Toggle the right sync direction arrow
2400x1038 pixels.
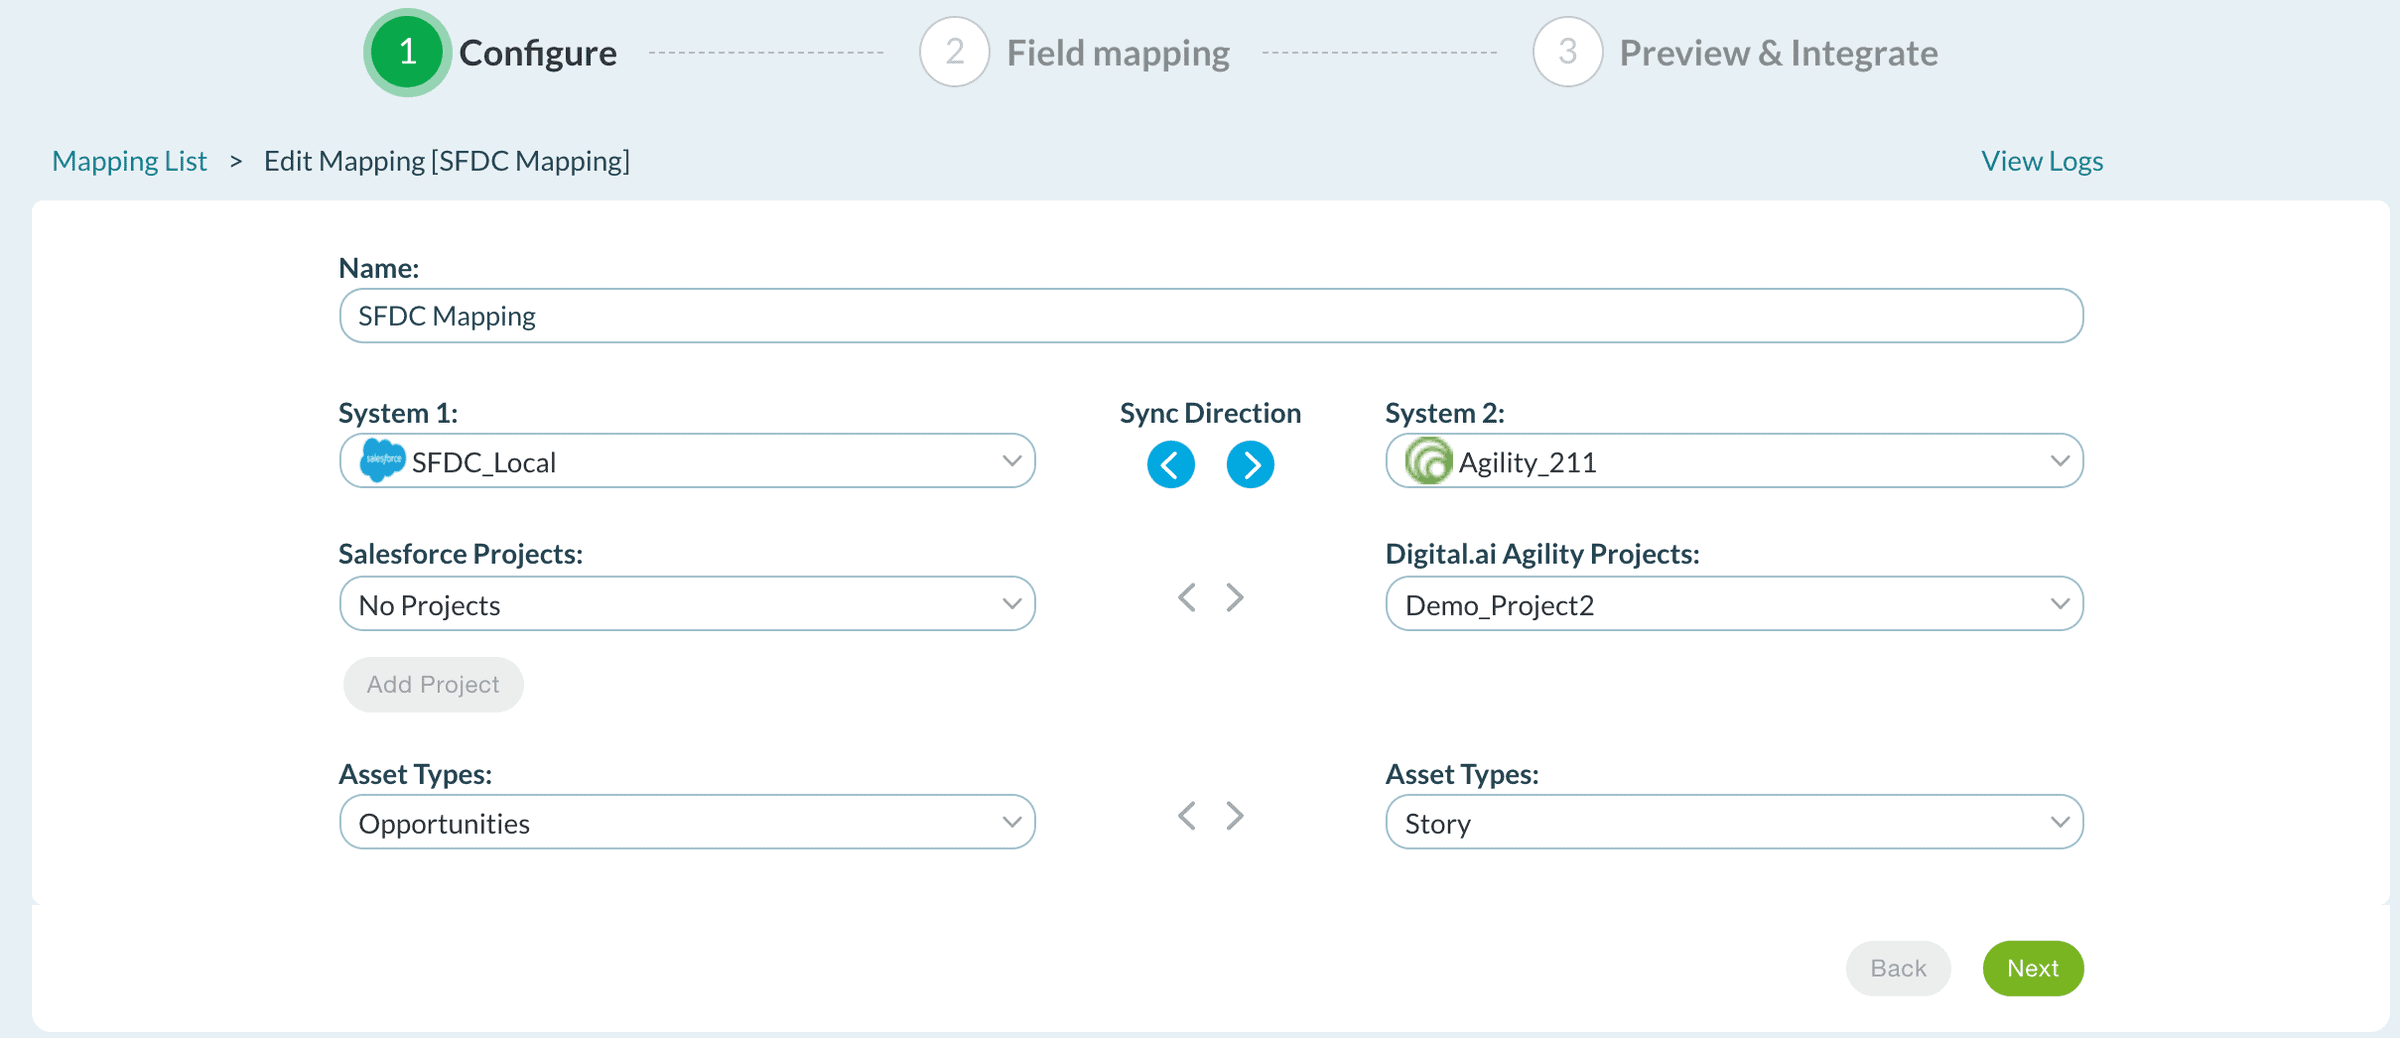pyautogui.click(x=1249, y=465)
